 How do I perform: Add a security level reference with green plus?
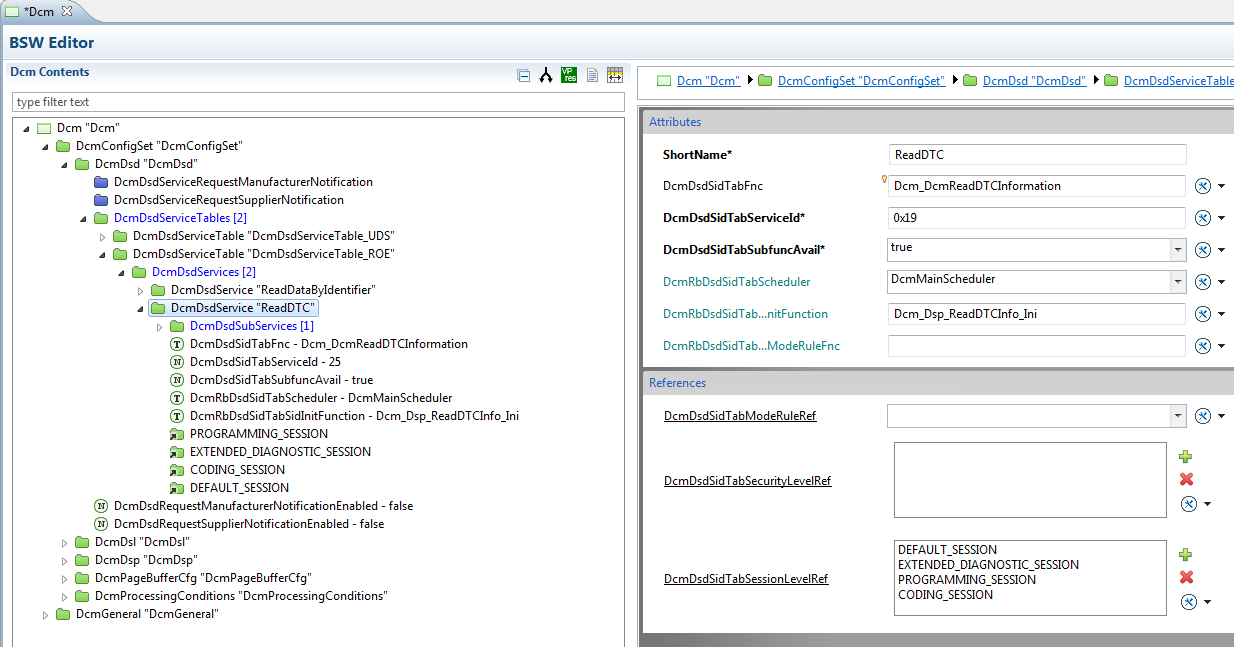point(1186,457)
